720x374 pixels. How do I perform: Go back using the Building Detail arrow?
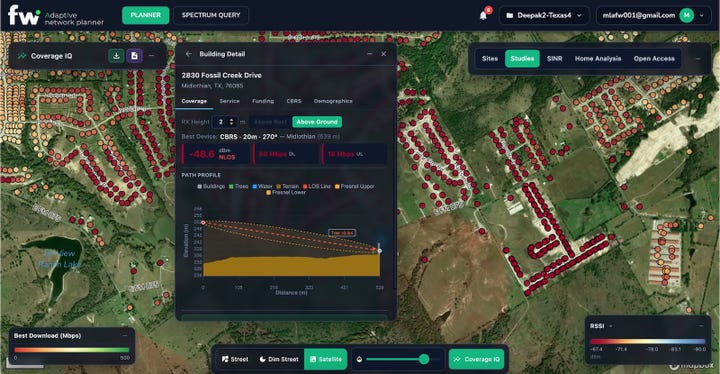[x=188, y=54]
